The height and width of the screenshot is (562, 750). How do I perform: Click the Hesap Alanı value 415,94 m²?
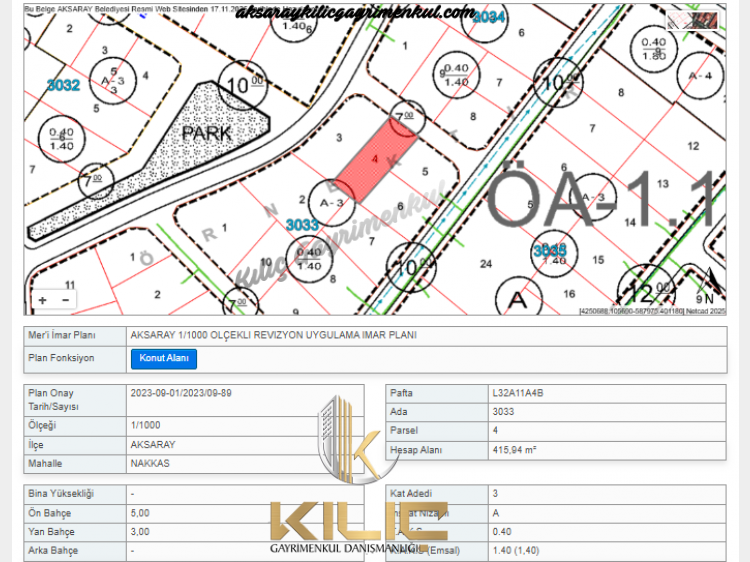(x=515, y=450)
